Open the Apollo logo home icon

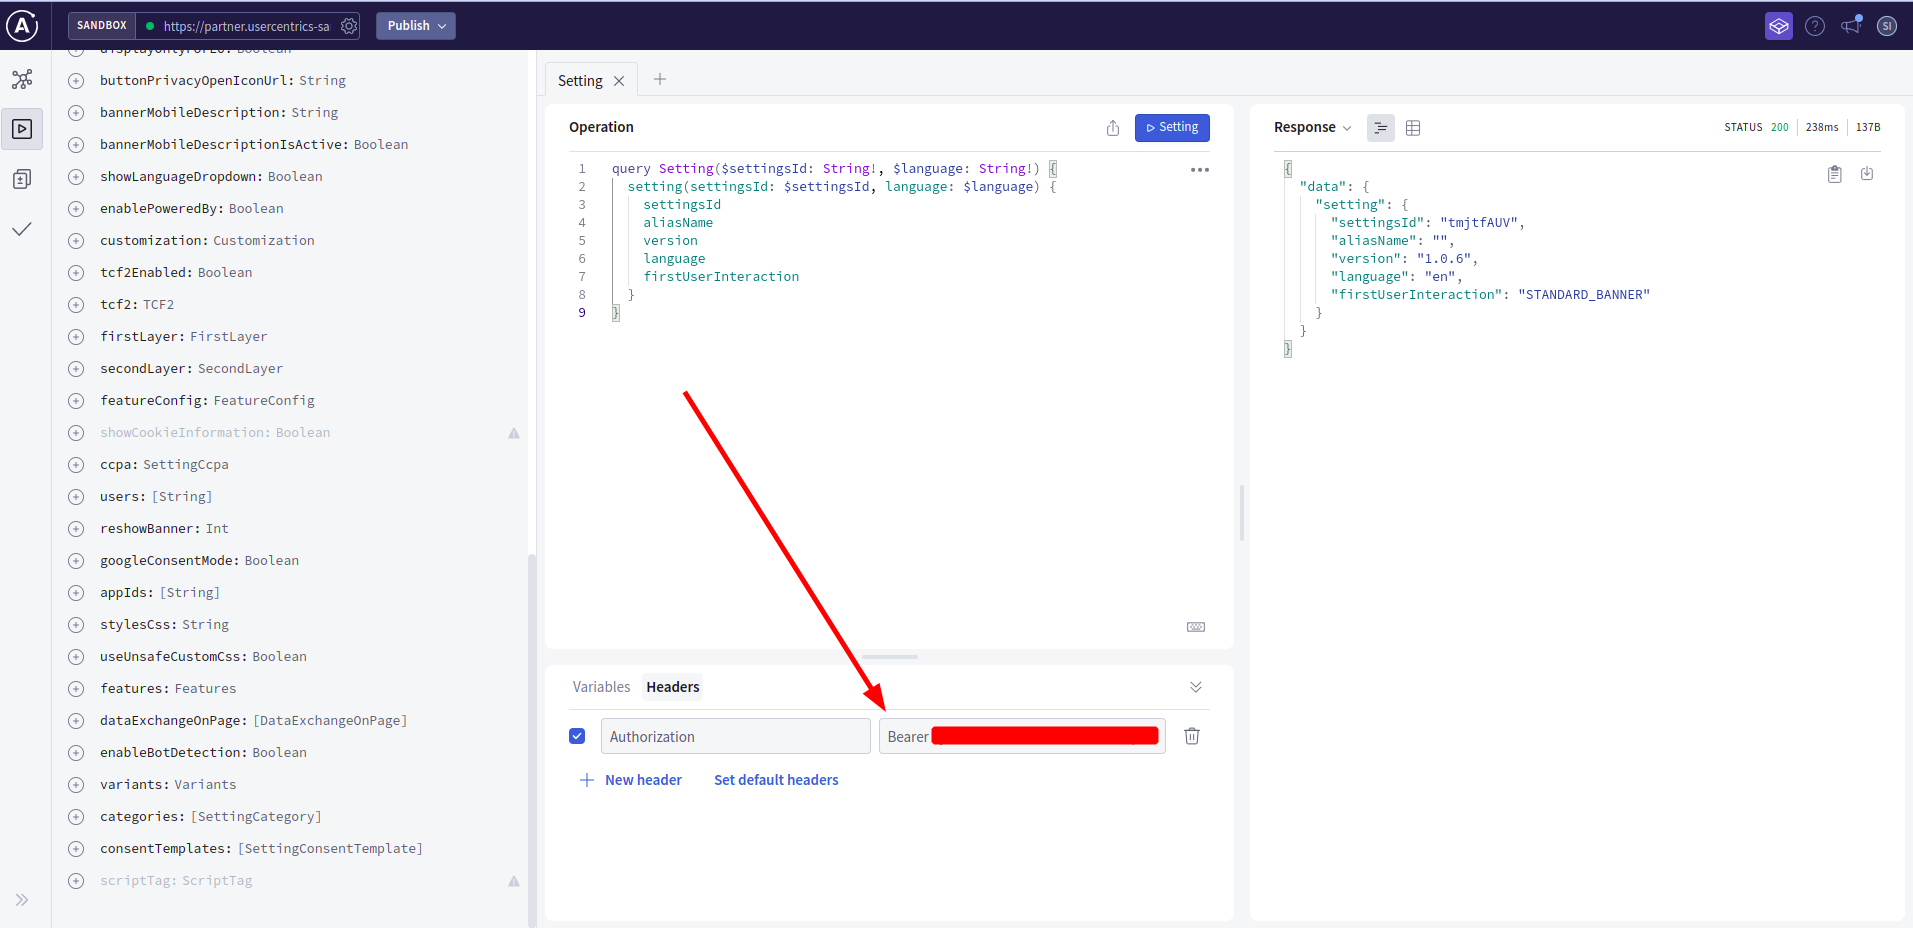click(22, 26)
